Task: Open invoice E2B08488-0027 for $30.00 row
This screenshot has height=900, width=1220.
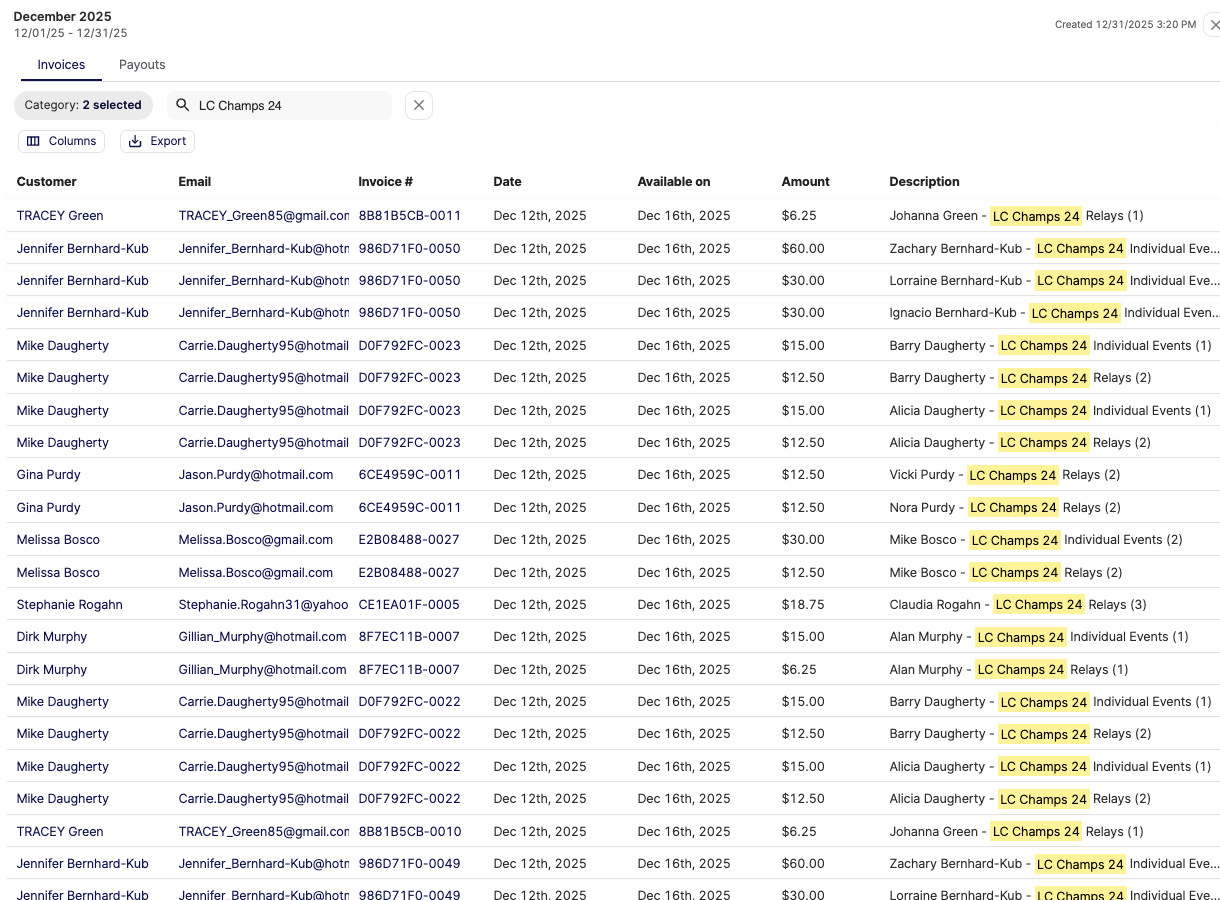Action: (x=408, y=540)
